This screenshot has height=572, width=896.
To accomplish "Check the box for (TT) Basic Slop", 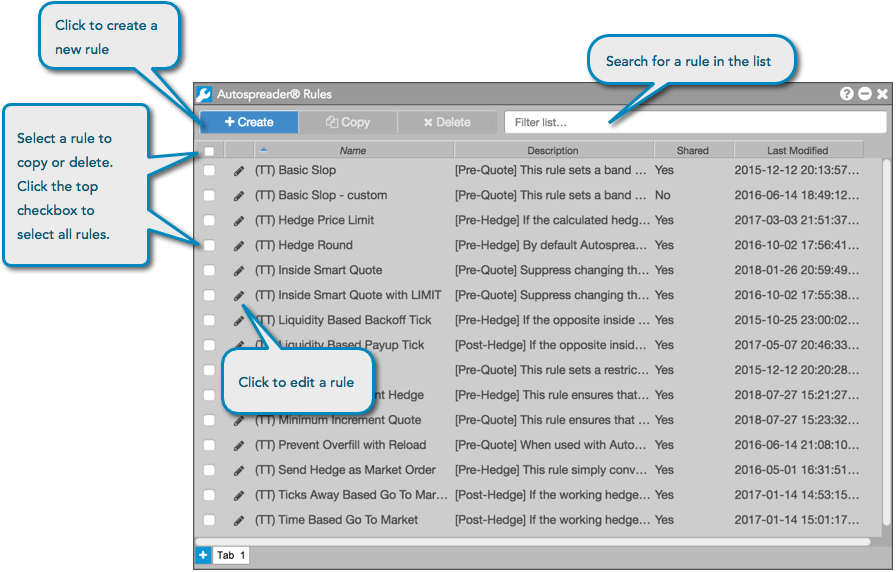I will [209, 170].
